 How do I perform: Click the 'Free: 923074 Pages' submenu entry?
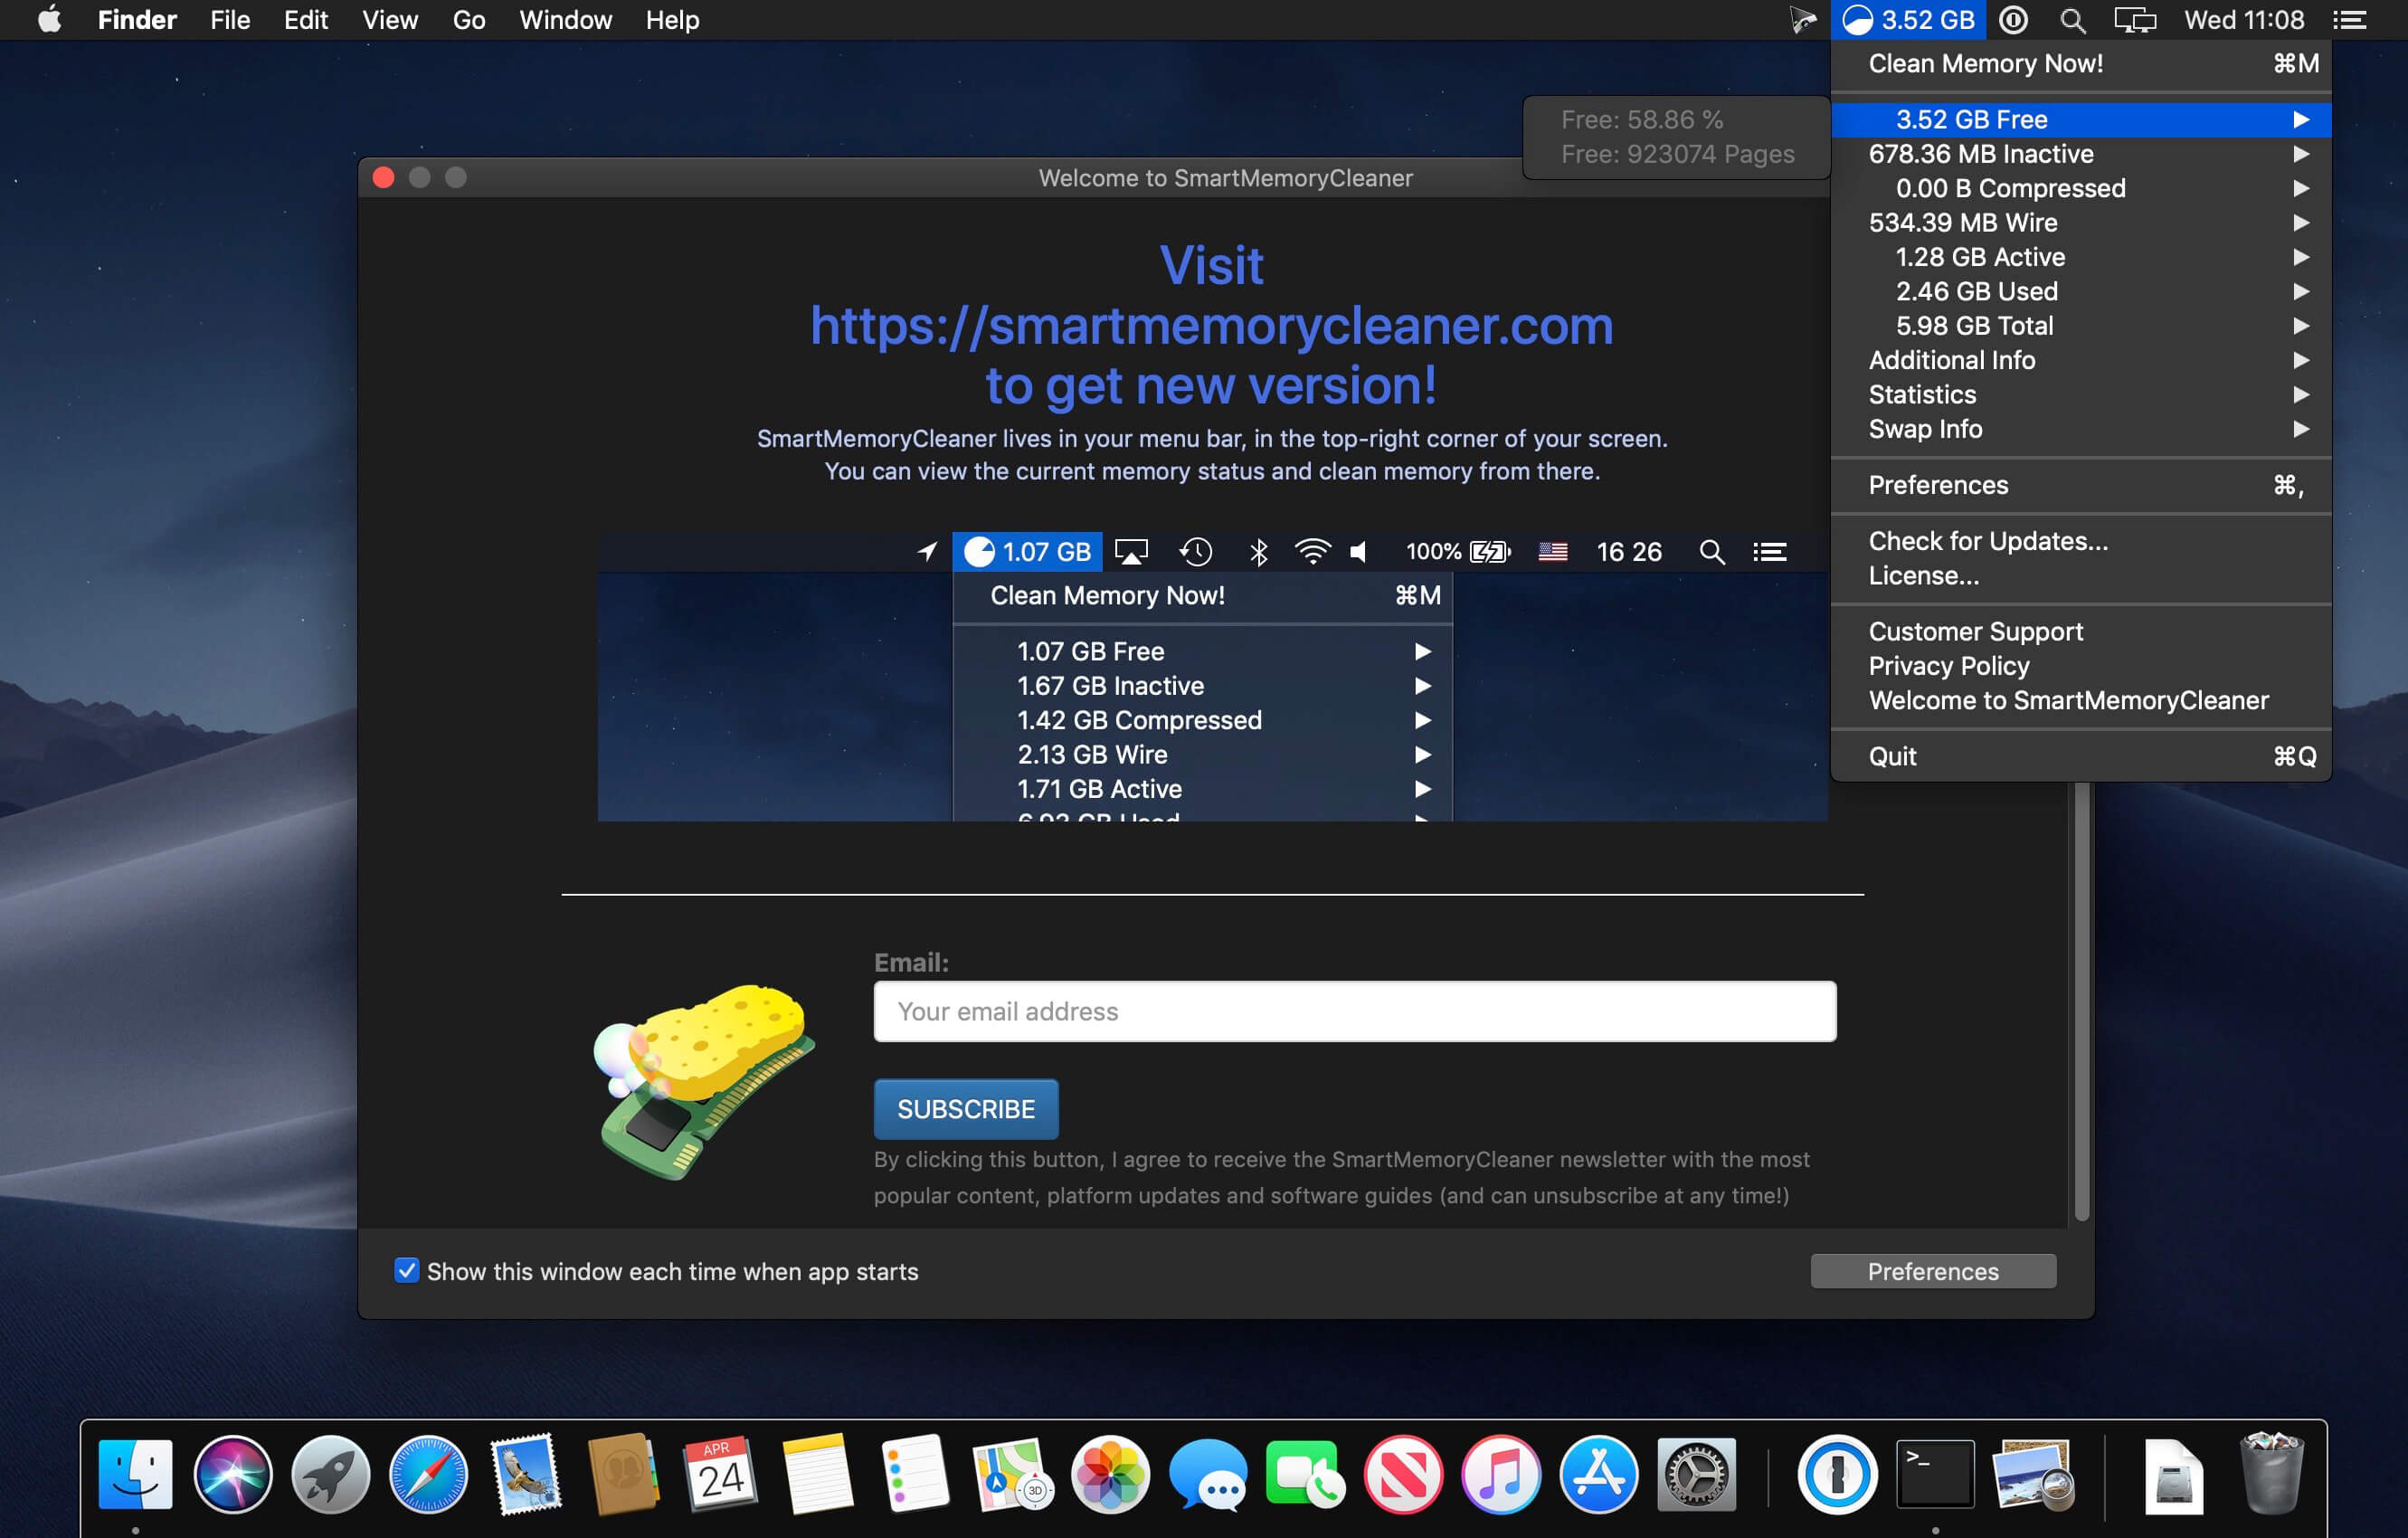[1676, 154]
